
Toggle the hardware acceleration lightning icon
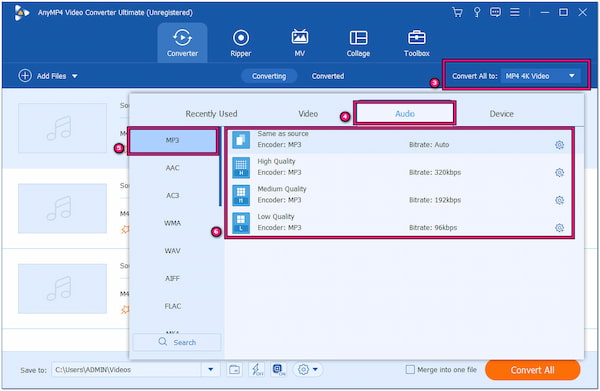[x=256, y=370]
